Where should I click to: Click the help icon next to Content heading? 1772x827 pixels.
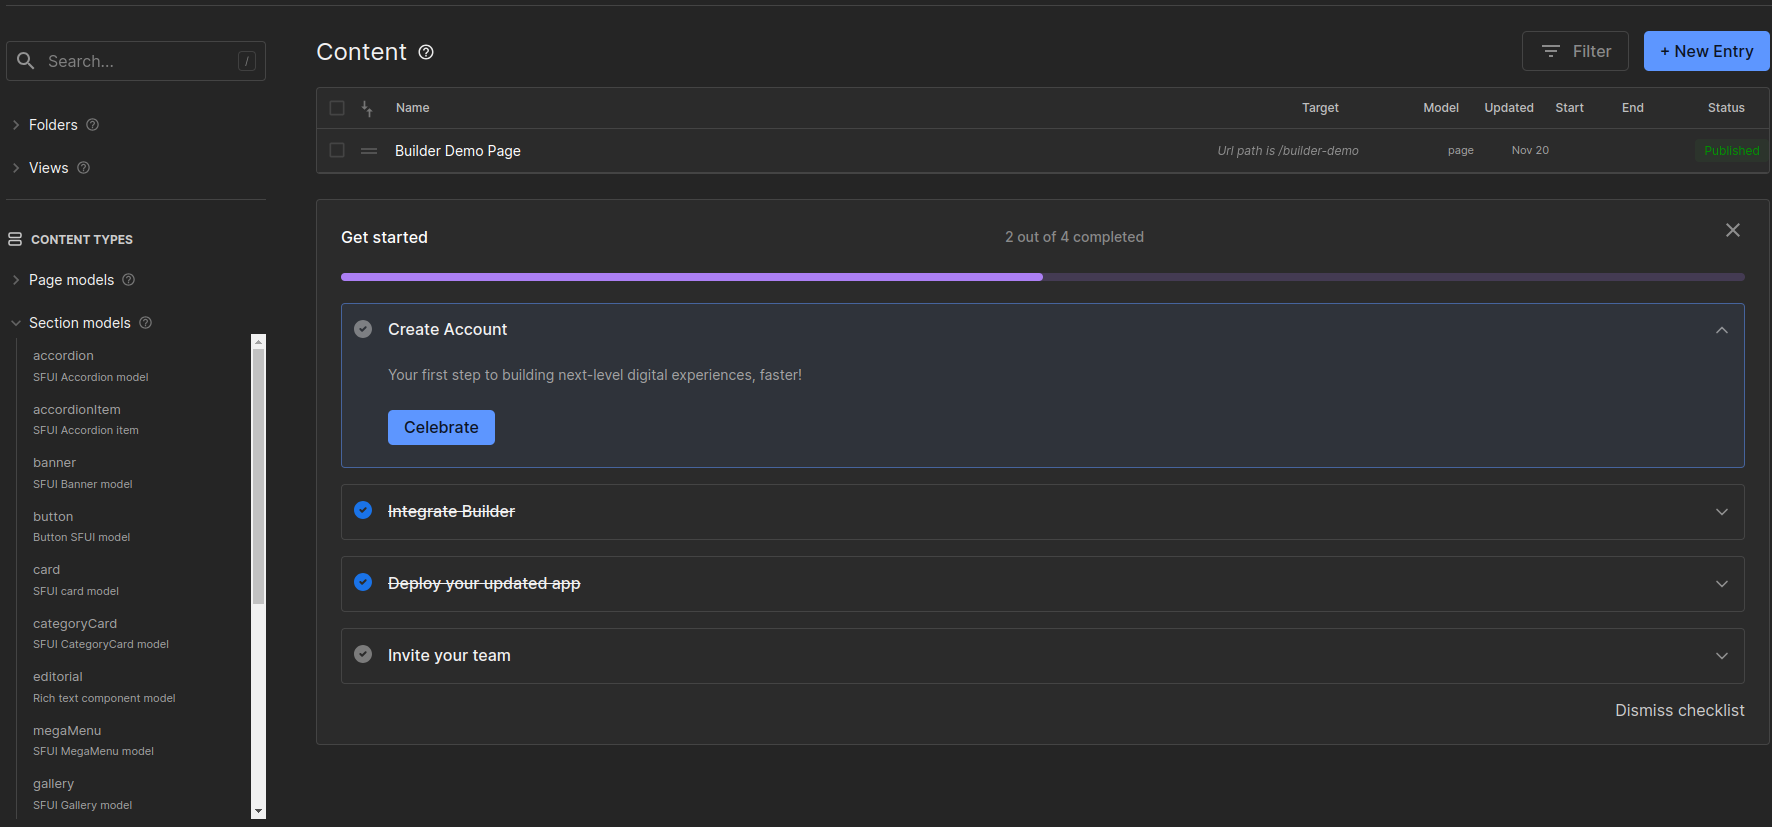(x=426, y=52)
